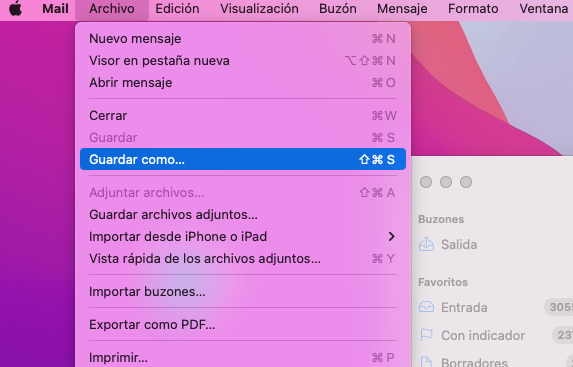Click the Mail window close button
This screenshot has height=367, width=573.
[x=426, y=182]
